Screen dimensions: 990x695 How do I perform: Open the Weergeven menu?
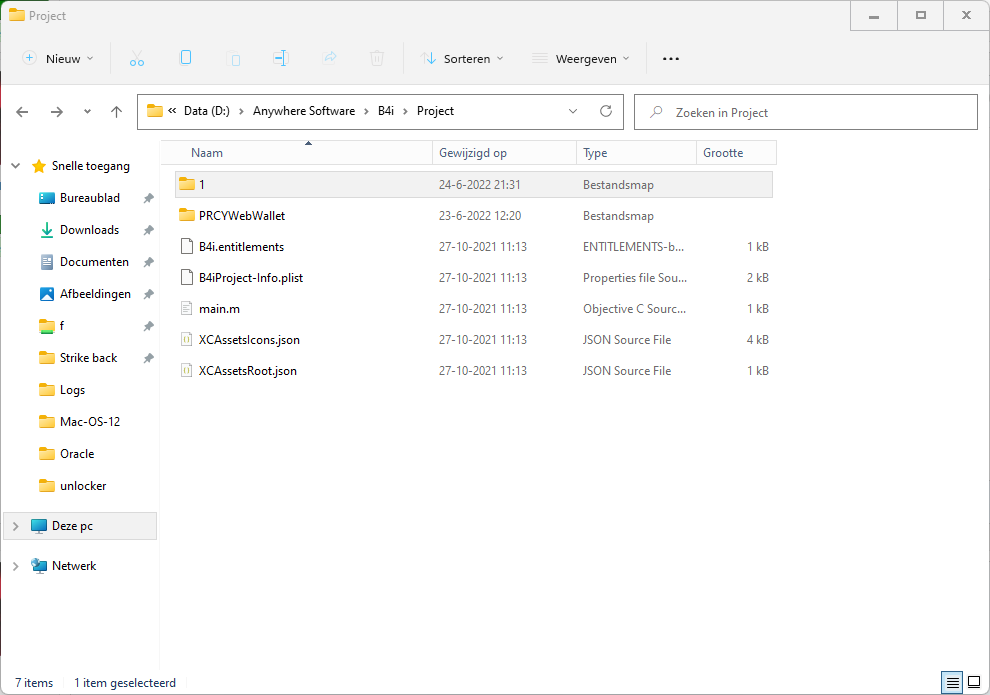tap(580, 59)
